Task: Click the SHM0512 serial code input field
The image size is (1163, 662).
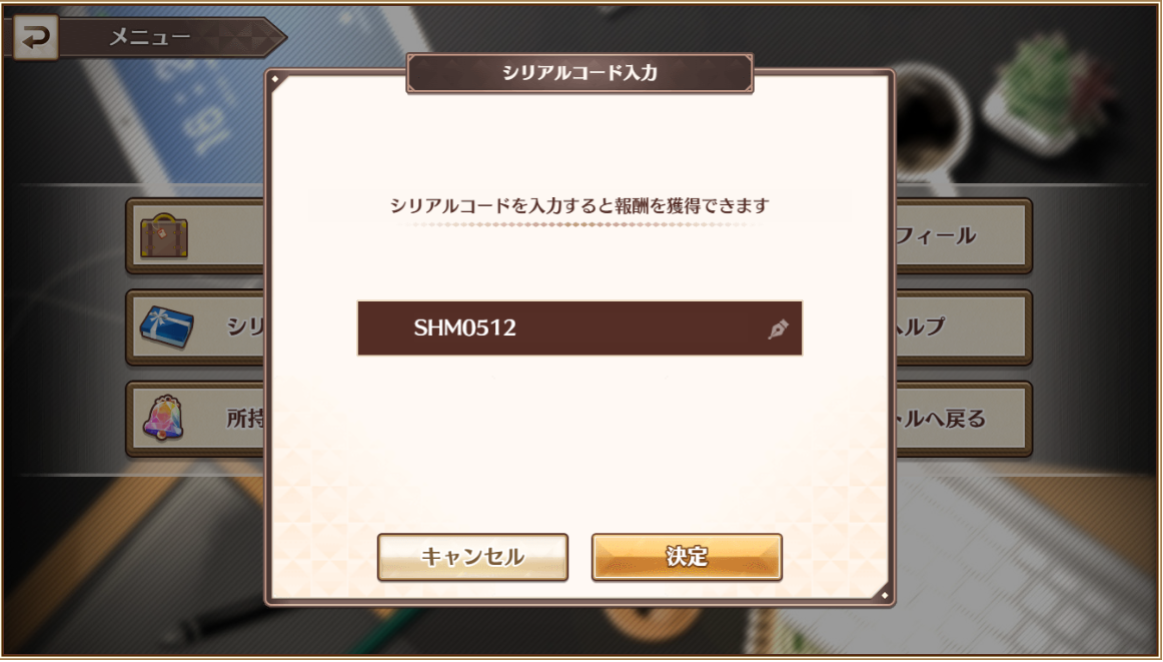Action: pyautogui.click(x=579, y=328)
